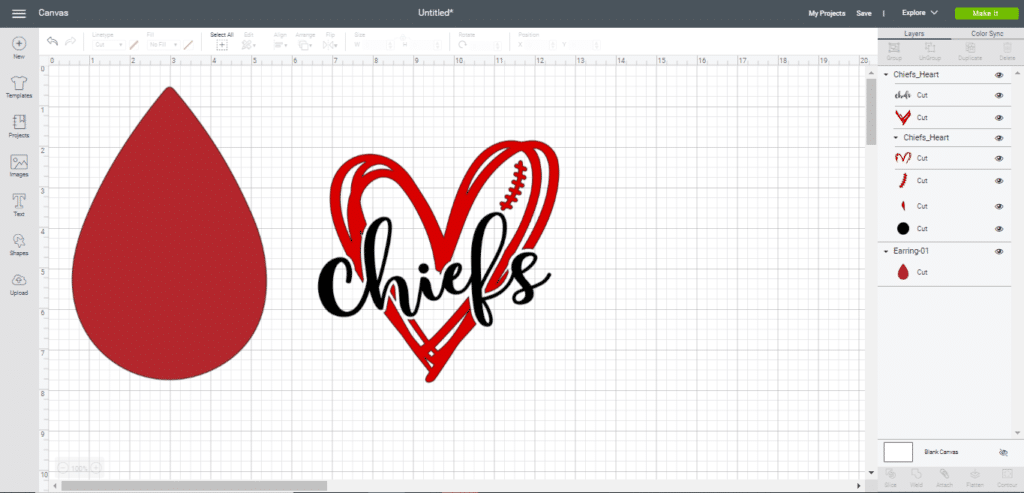Switch to the Layers tab
Image resolution: width=1024 pixels, height=493 pixels.
tap(914, 33)
